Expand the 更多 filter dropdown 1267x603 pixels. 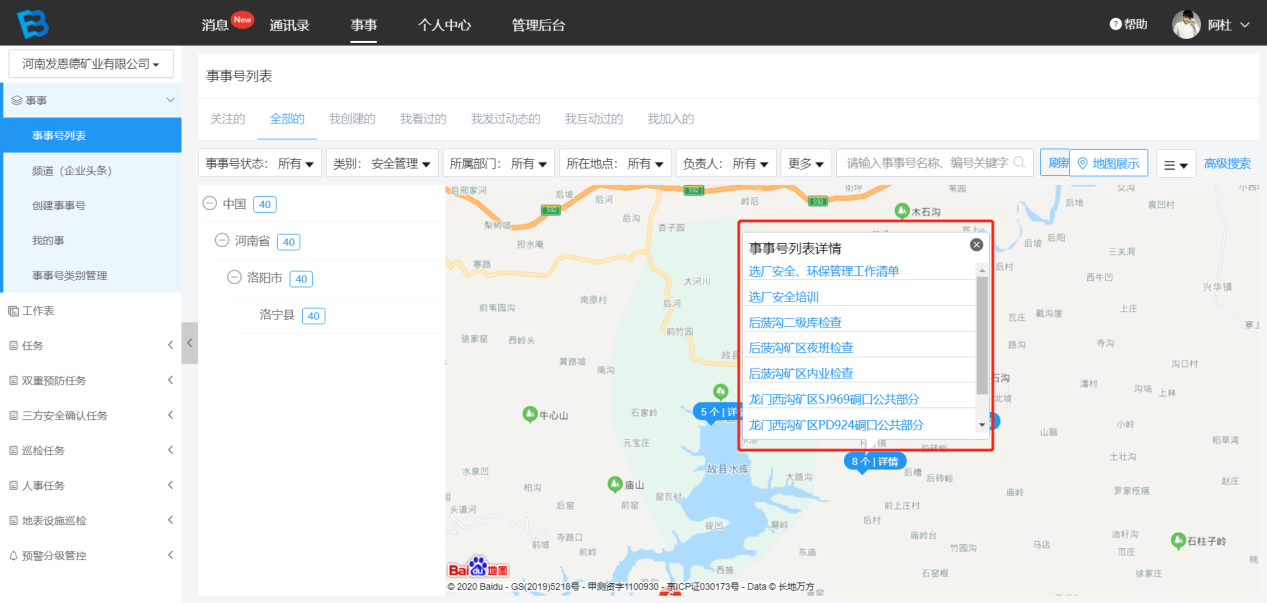806,163
